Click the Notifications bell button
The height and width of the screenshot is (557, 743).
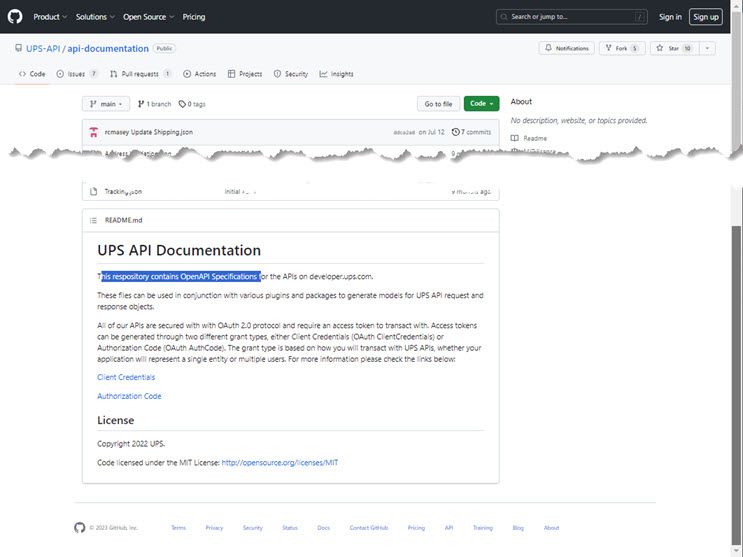point(567,48)
